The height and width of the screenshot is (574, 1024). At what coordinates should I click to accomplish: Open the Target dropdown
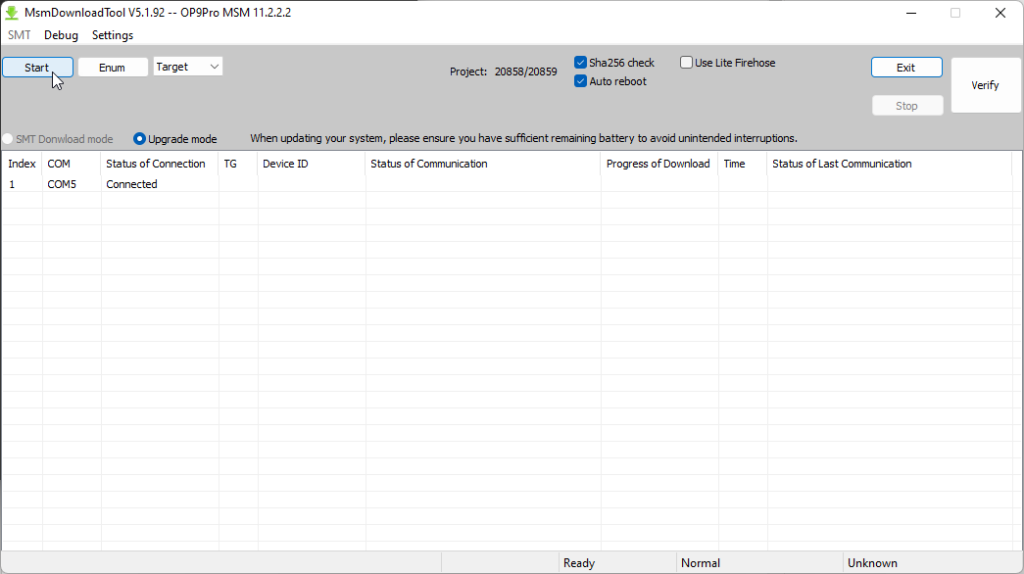click(188, 67)
